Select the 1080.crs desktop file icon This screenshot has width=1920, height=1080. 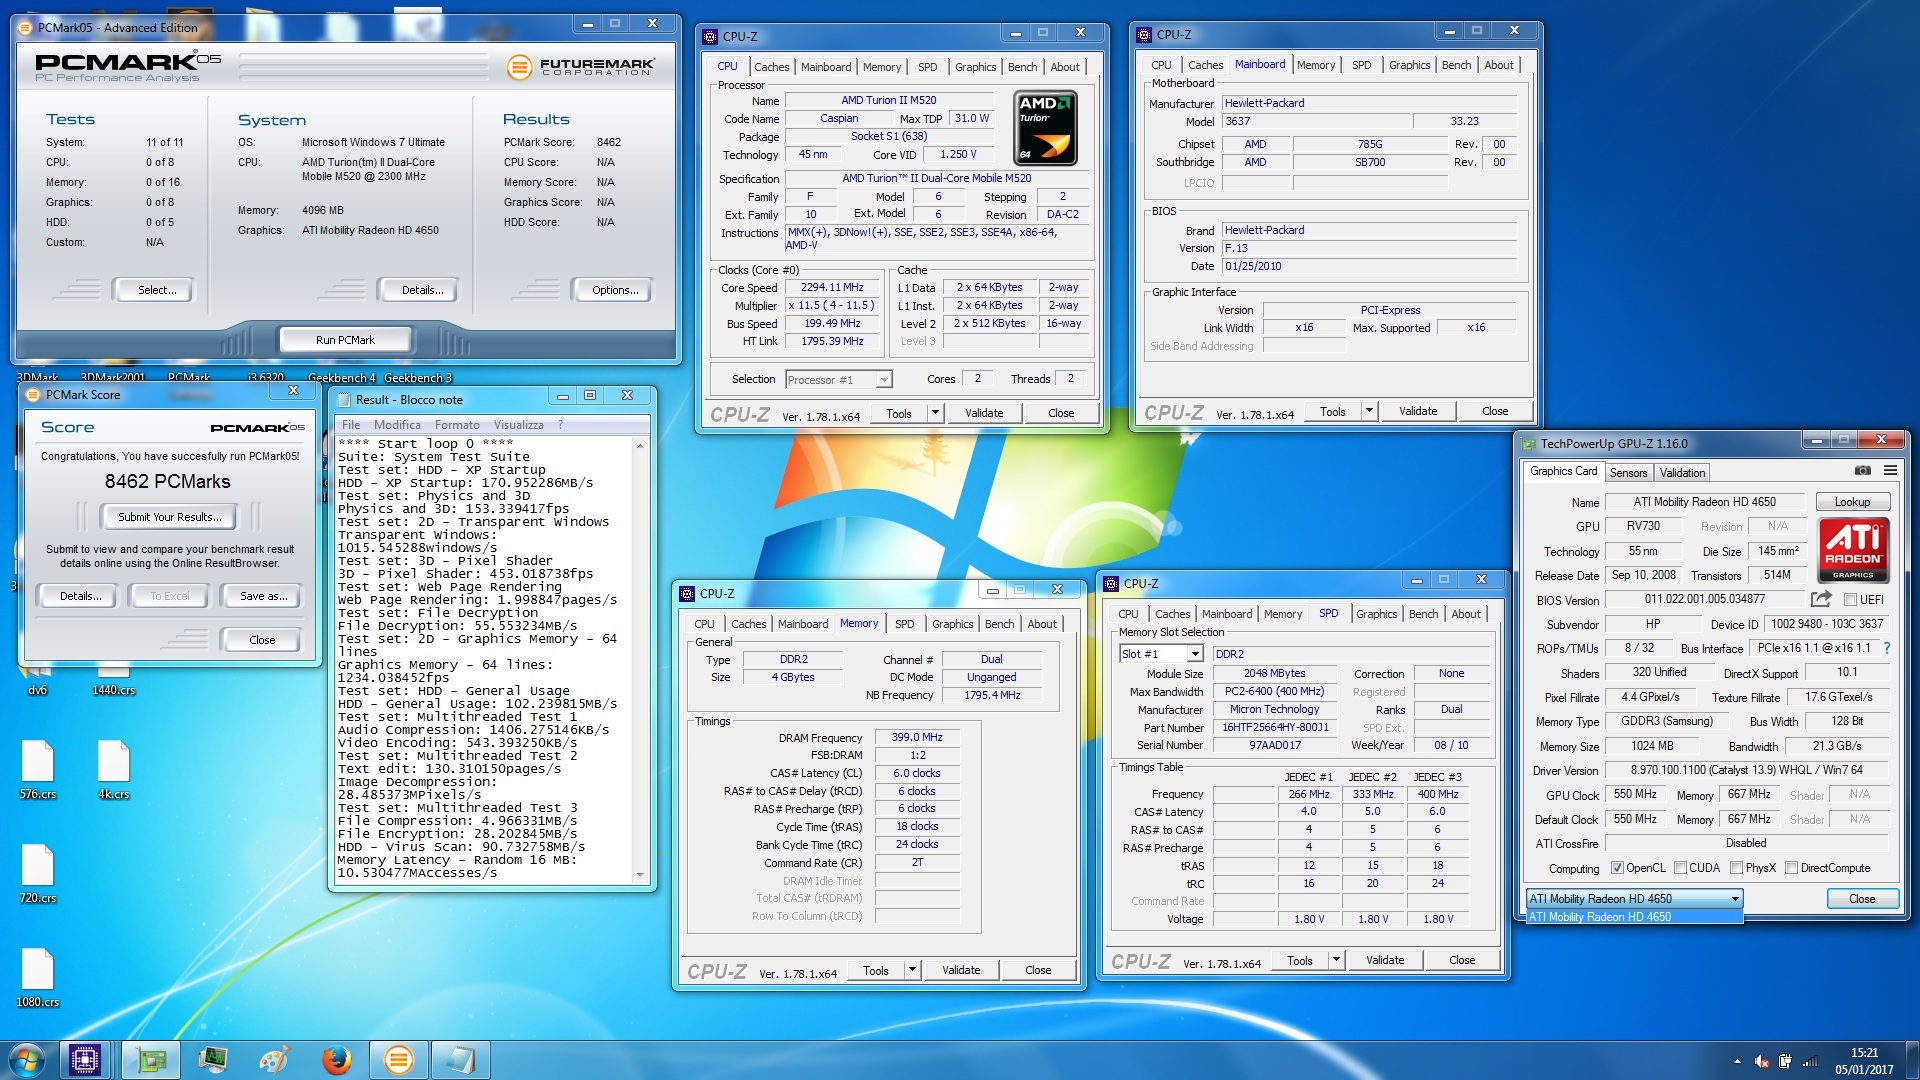(x=38, y=978)
